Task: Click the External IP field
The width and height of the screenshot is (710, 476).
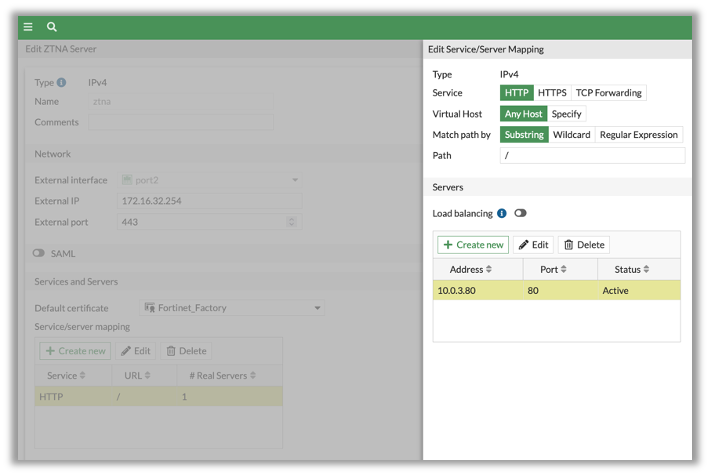Action: 210,201
